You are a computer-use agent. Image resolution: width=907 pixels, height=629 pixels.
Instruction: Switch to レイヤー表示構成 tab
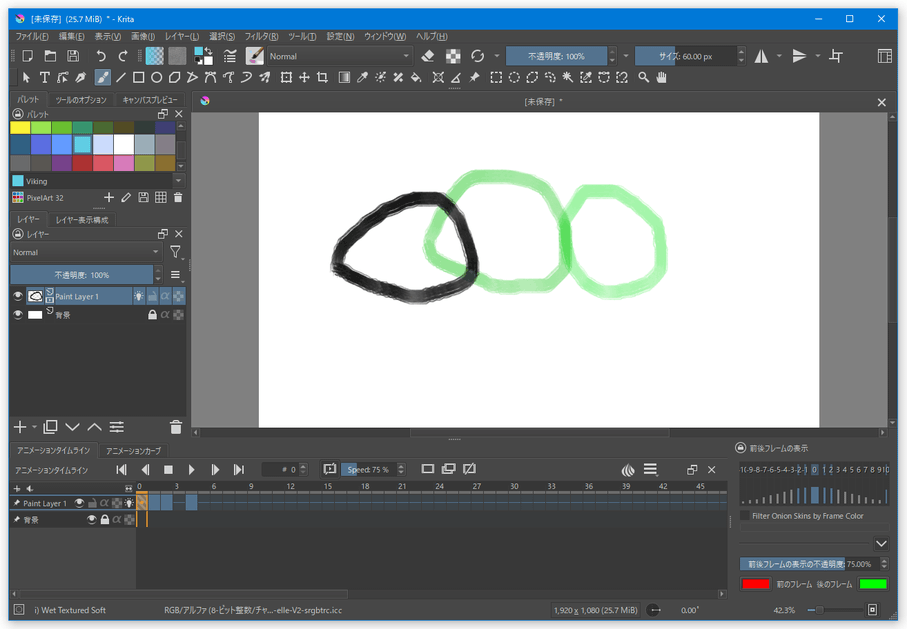[x=82, y=220]
